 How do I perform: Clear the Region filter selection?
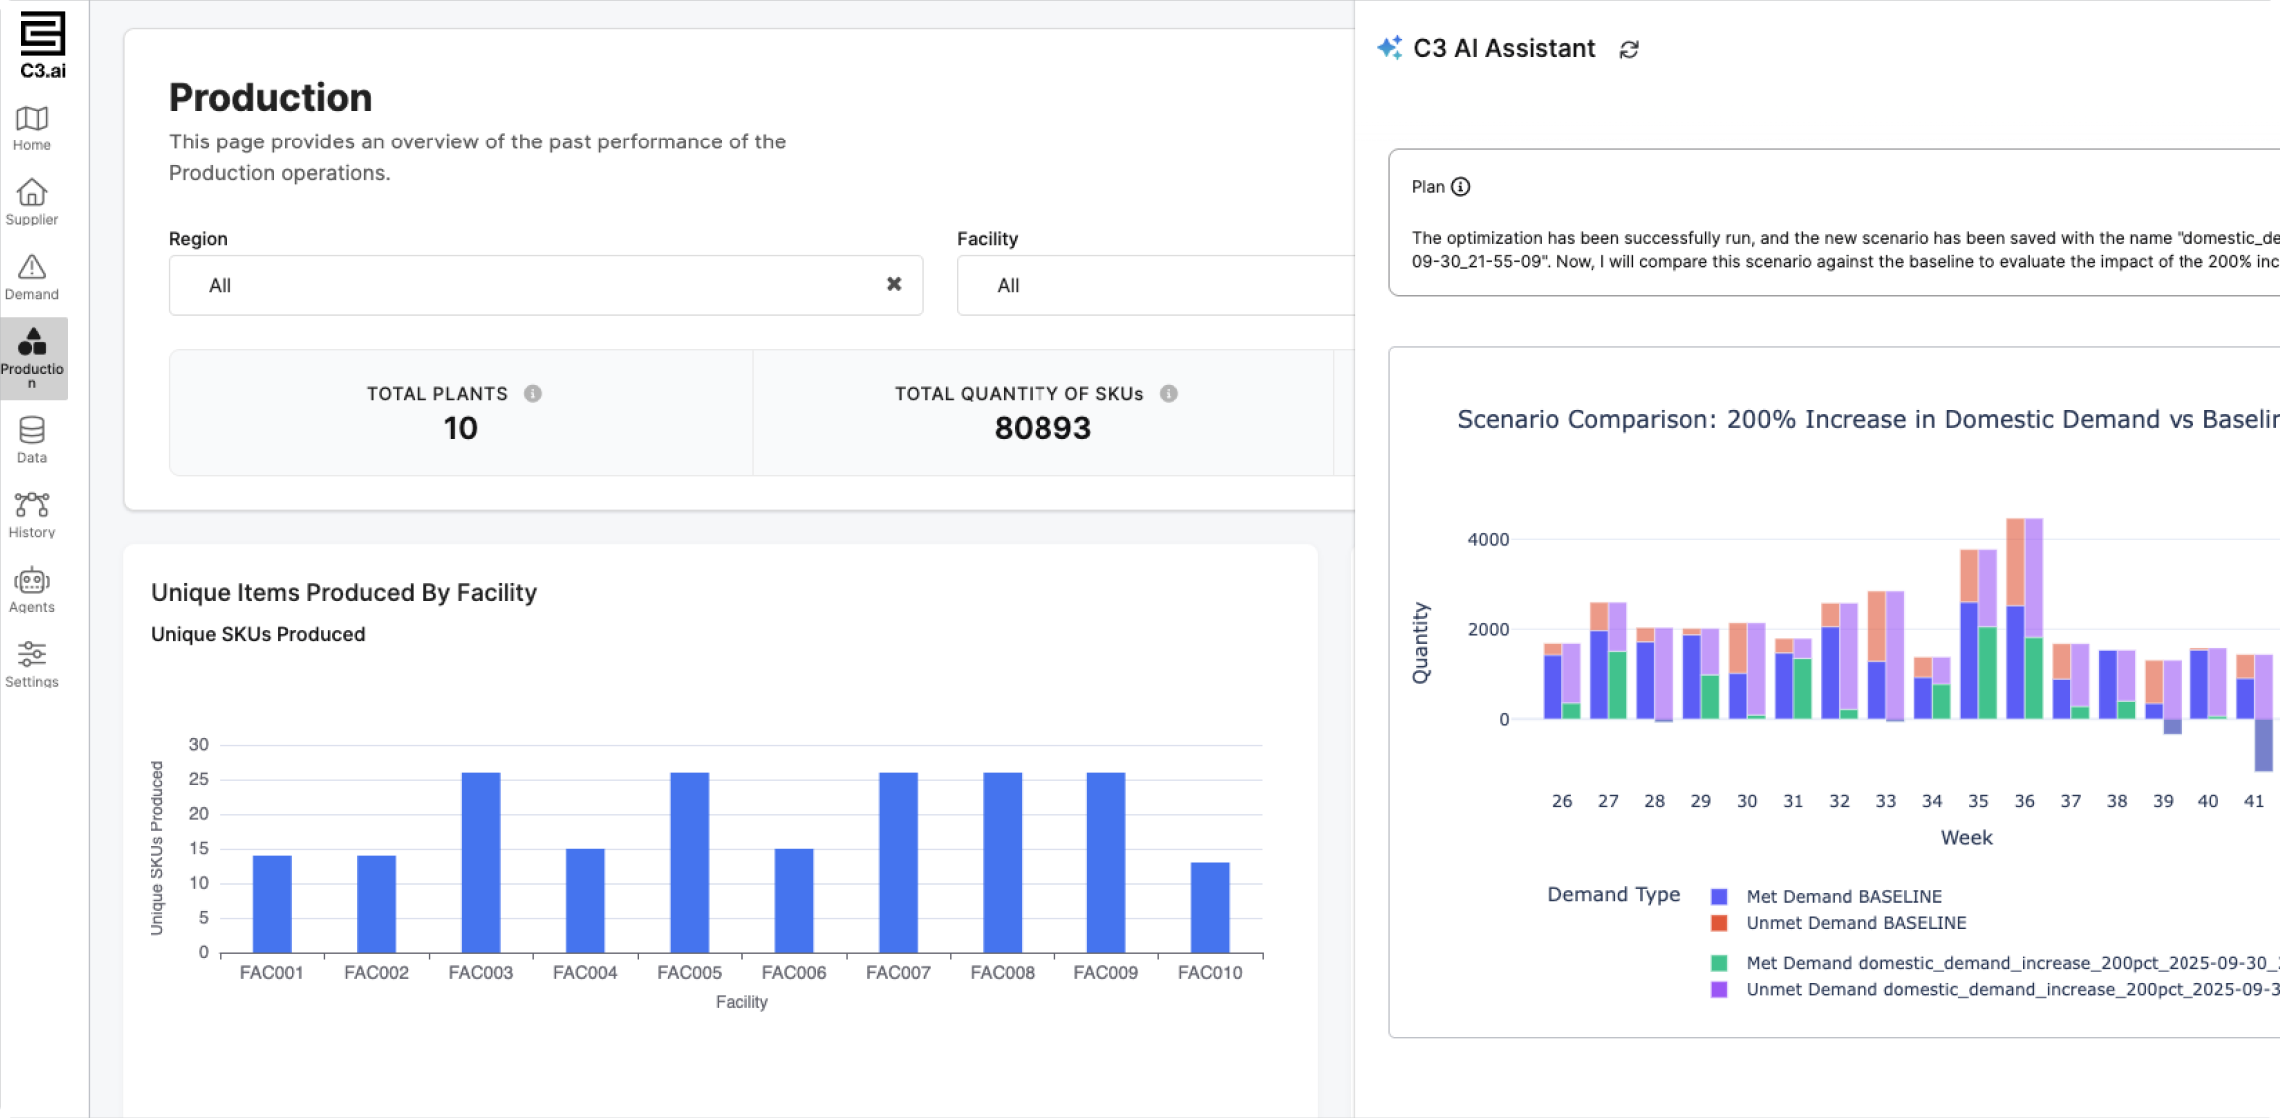[894, 284]
